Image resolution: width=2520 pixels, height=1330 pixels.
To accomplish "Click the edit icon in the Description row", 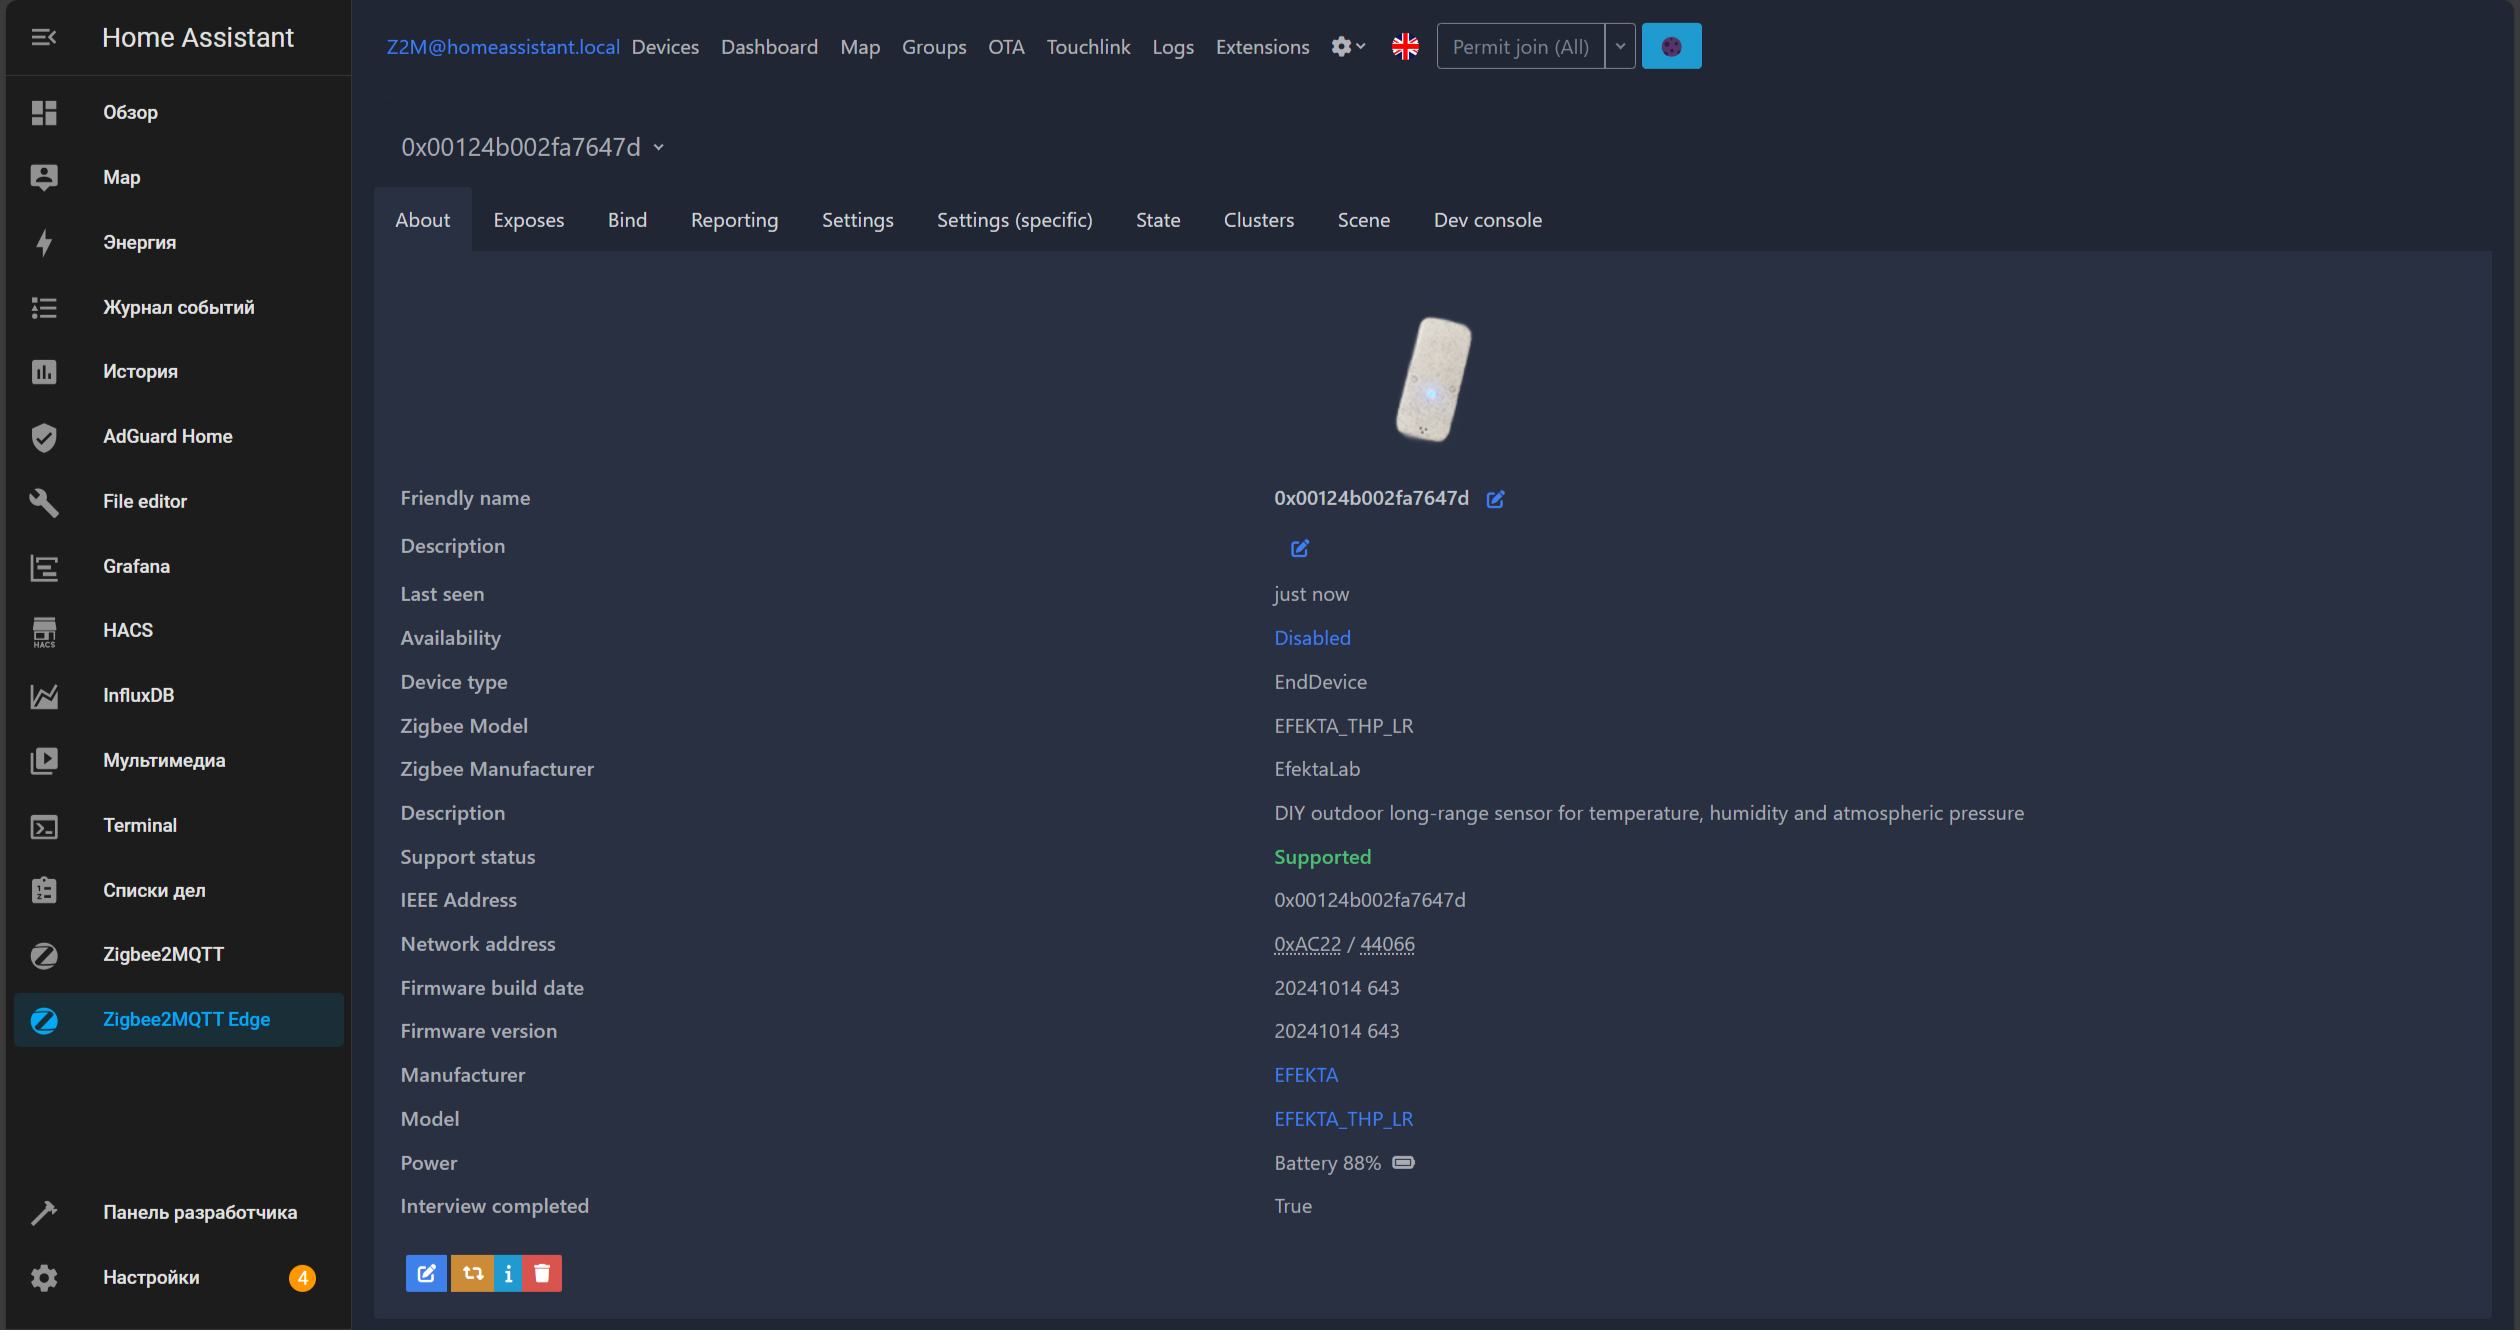I will (1299, 548).
